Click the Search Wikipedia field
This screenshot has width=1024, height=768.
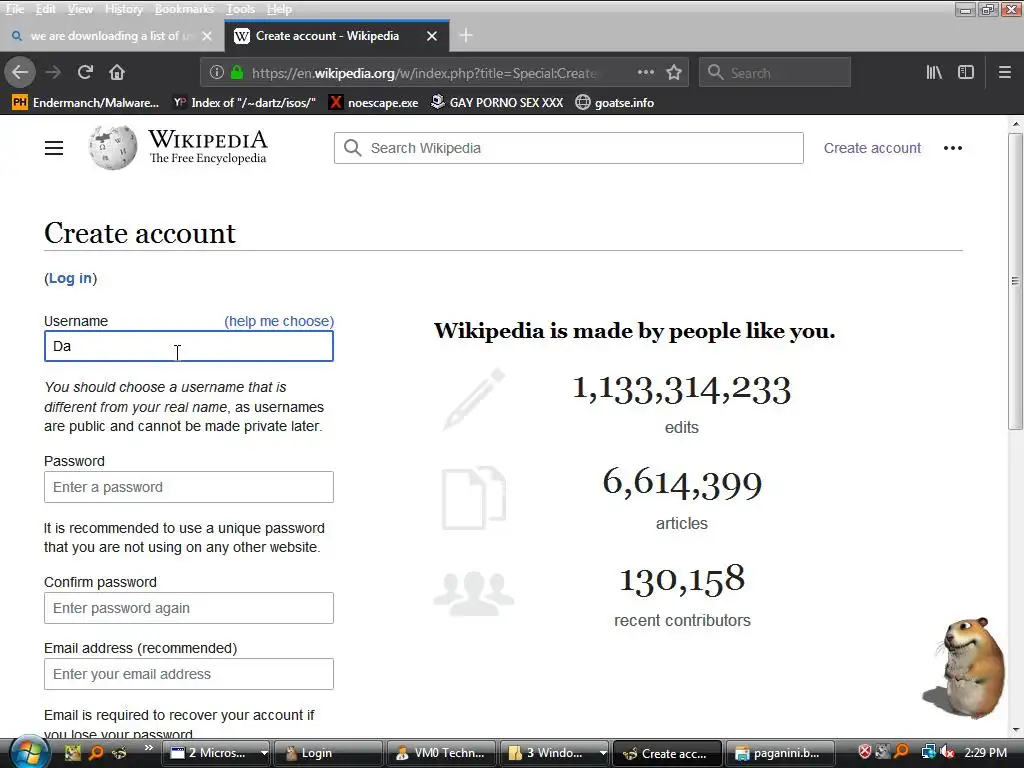[569, 148]
